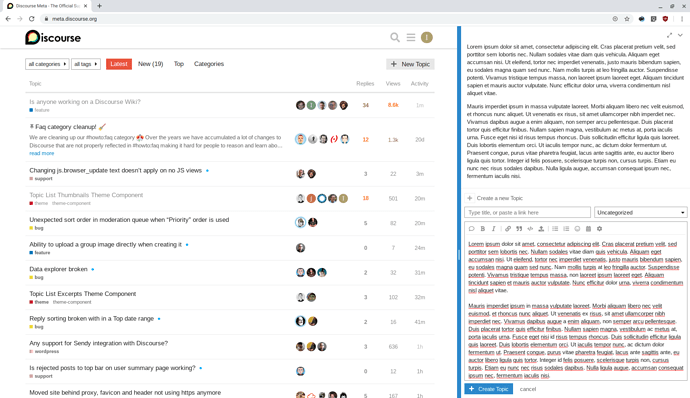
Task: Apply preformatted code formatting in composer
Action: tap(530, 228)
